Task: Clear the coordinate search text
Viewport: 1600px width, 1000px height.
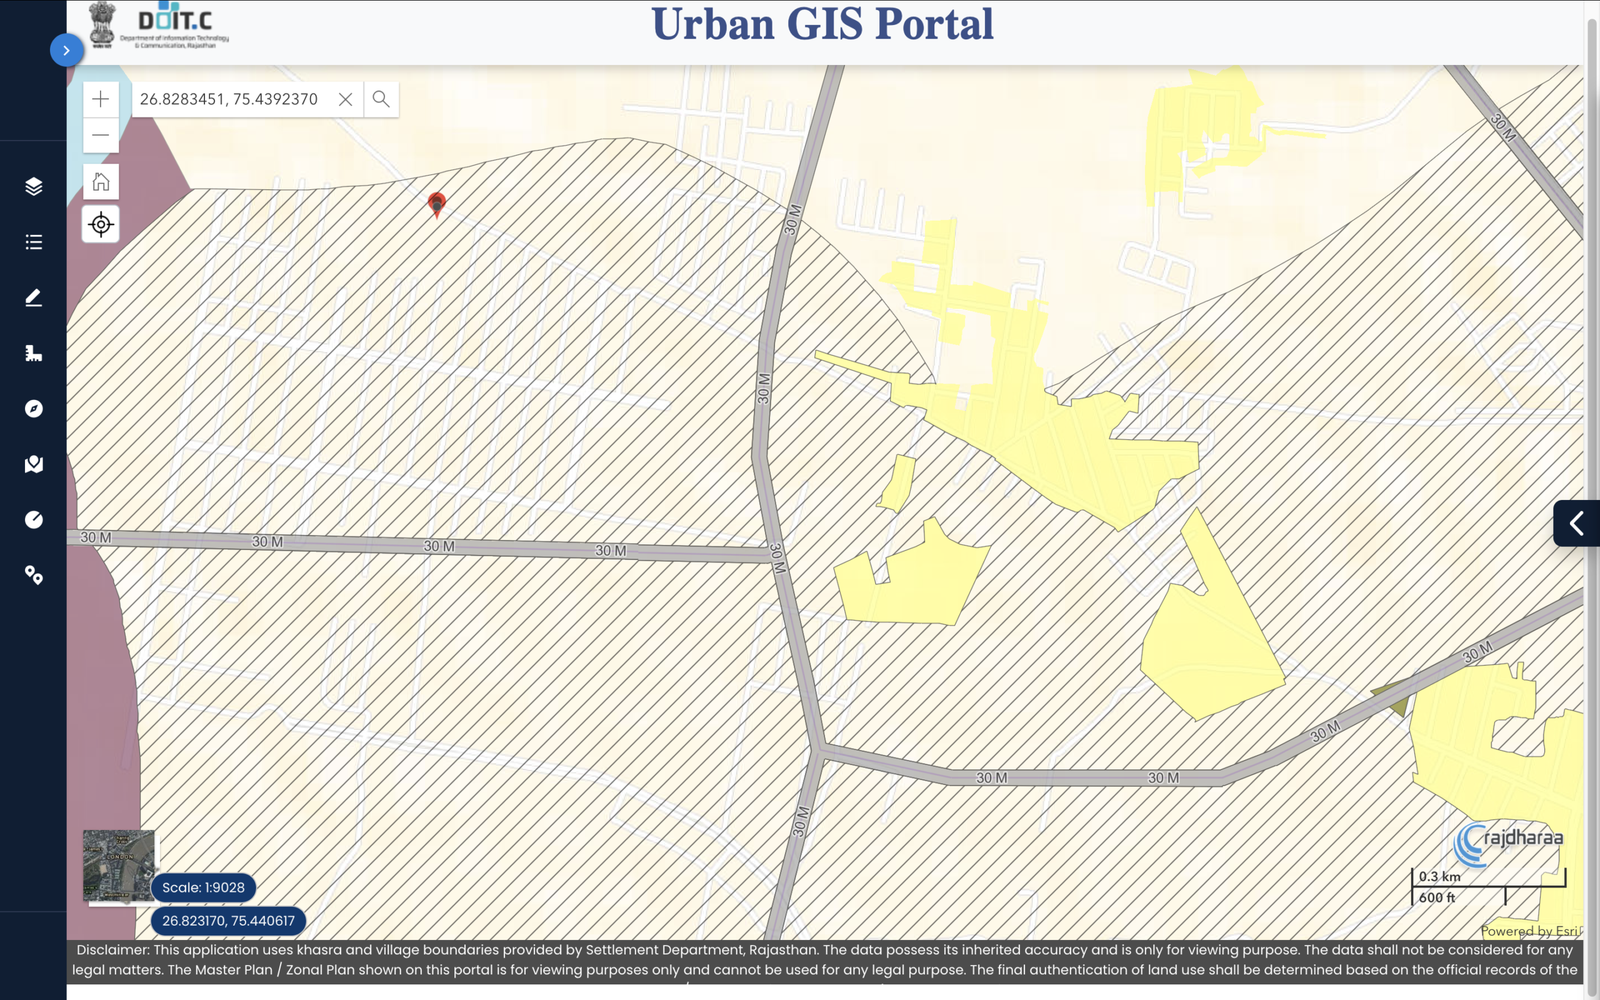Action: [x=345, y=99]
